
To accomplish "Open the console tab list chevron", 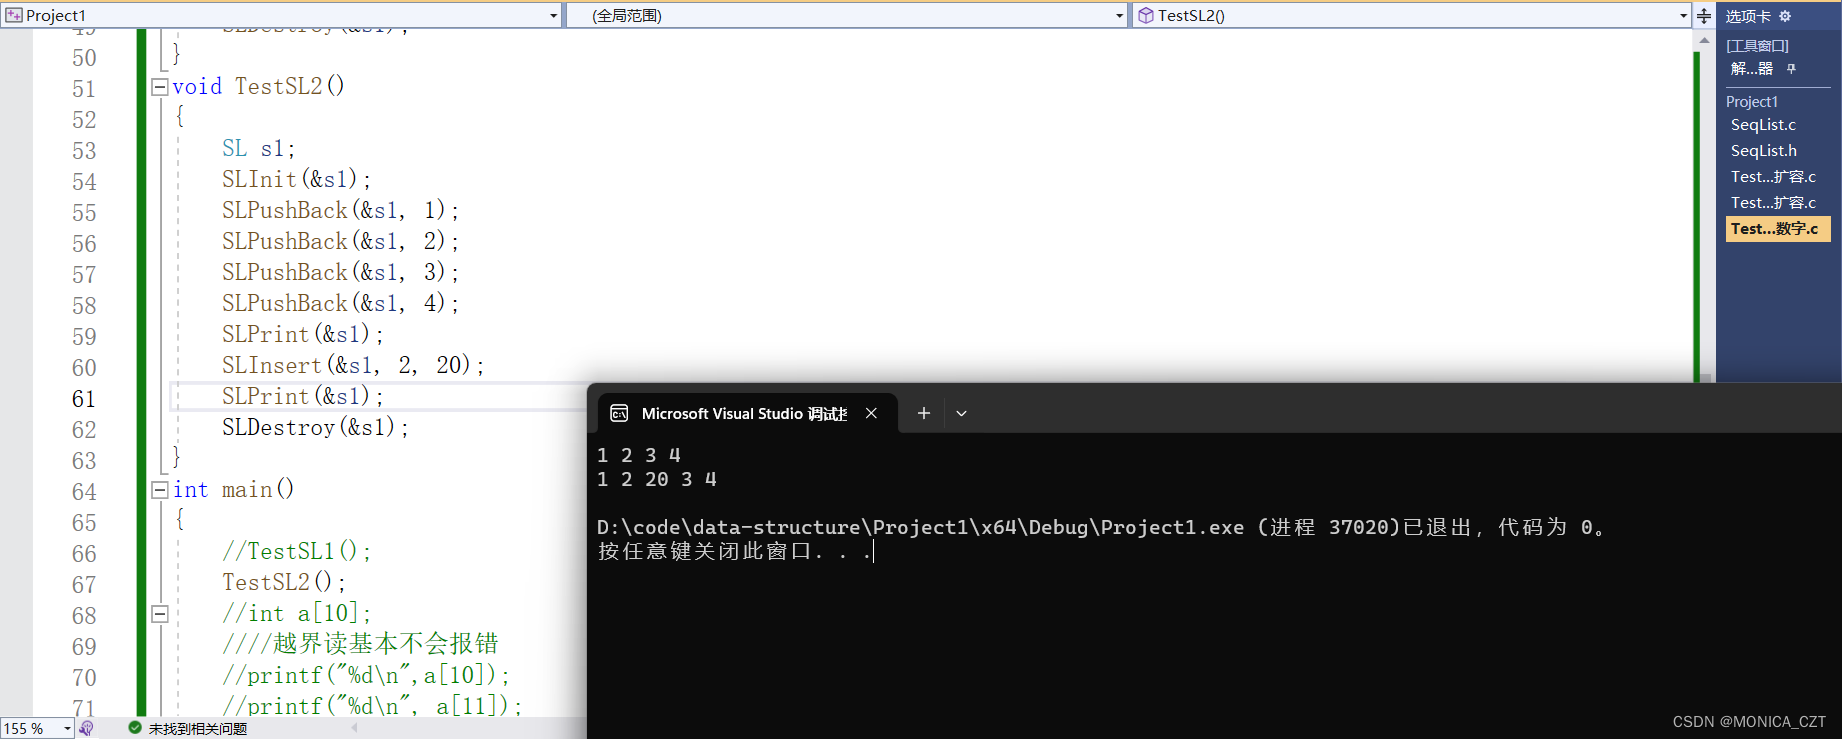I will (961, 413).
